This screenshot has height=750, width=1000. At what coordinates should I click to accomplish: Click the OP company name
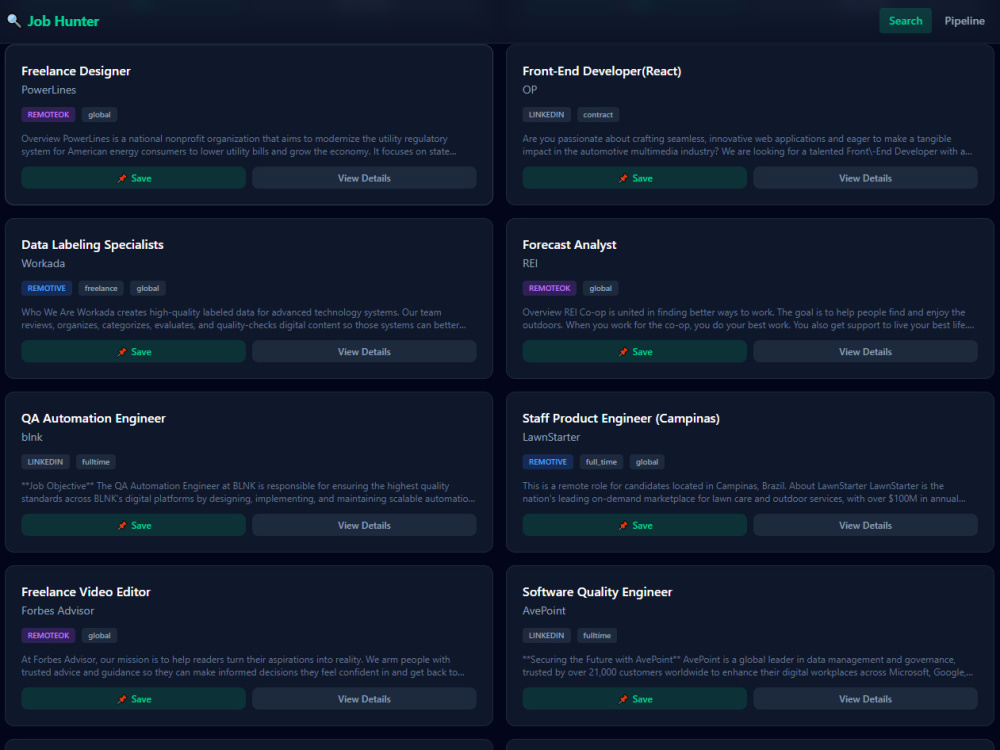coord(529,90)
